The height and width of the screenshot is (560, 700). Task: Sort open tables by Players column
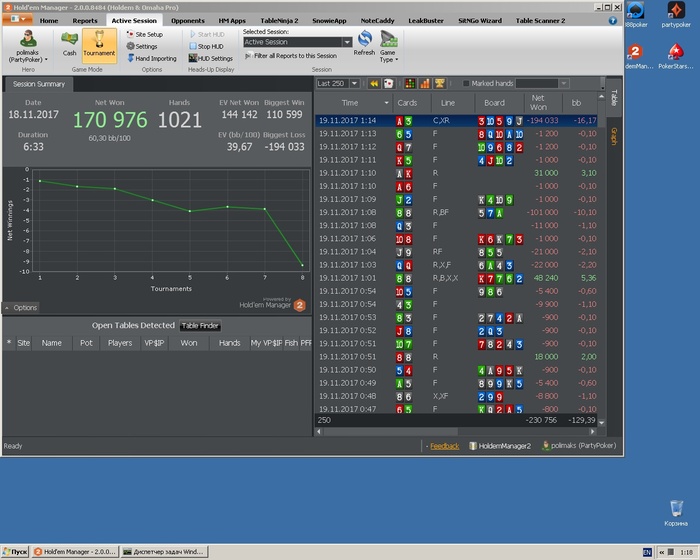coord(120,343)
